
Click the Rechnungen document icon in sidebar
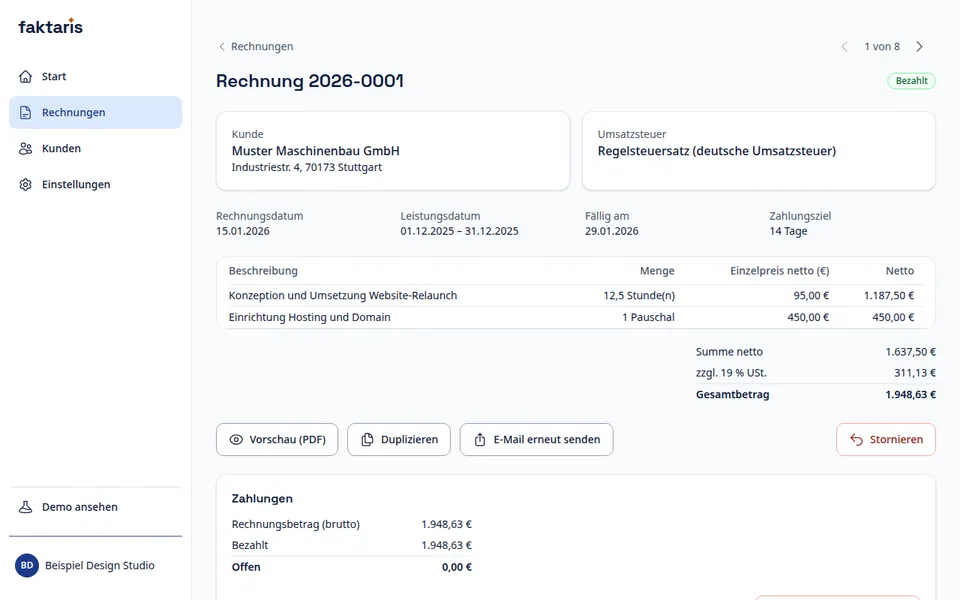25,113
